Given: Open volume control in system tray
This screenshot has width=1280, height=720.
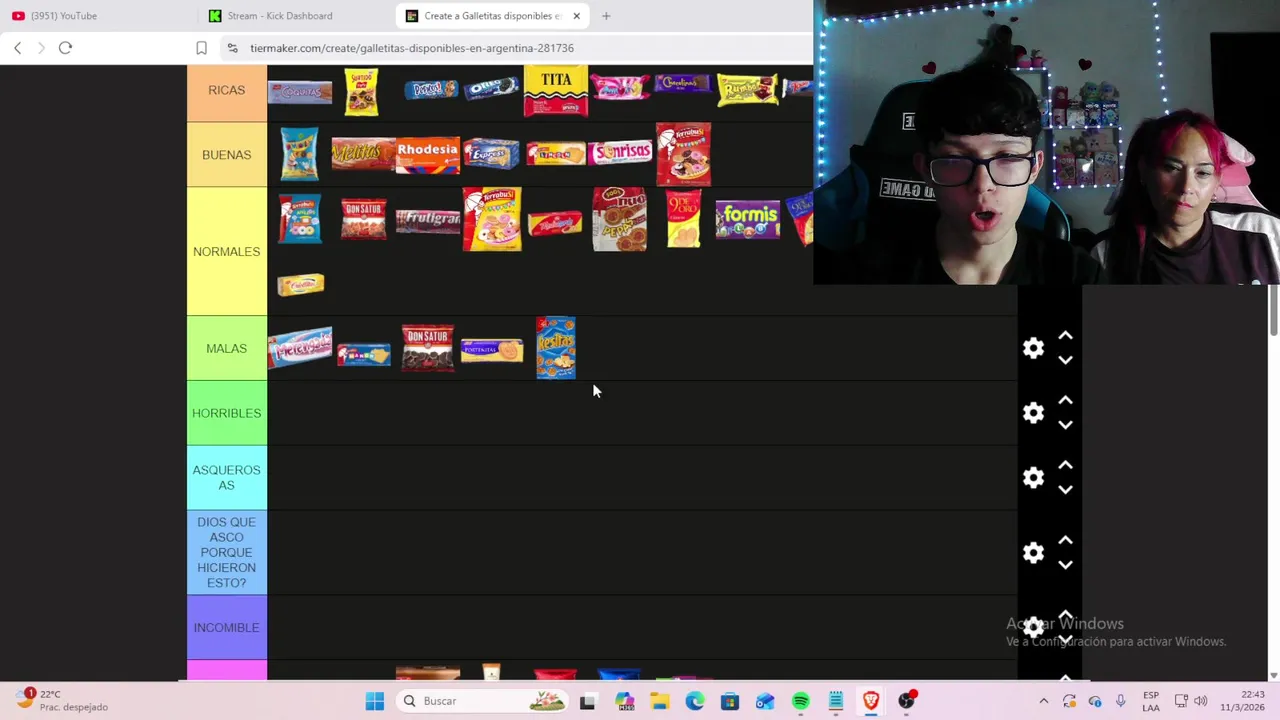Looking at the screenshot, I should [x=1200, y=701].
